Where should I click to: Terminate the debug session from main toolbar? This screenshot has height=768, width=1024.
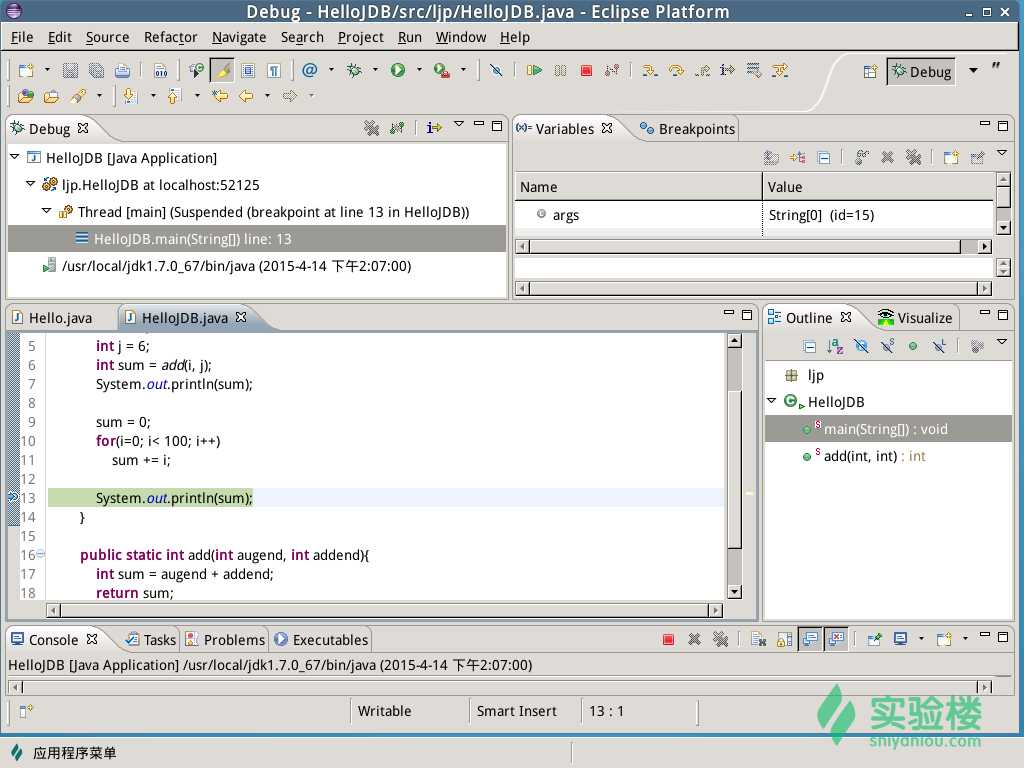tap(587, 70)
